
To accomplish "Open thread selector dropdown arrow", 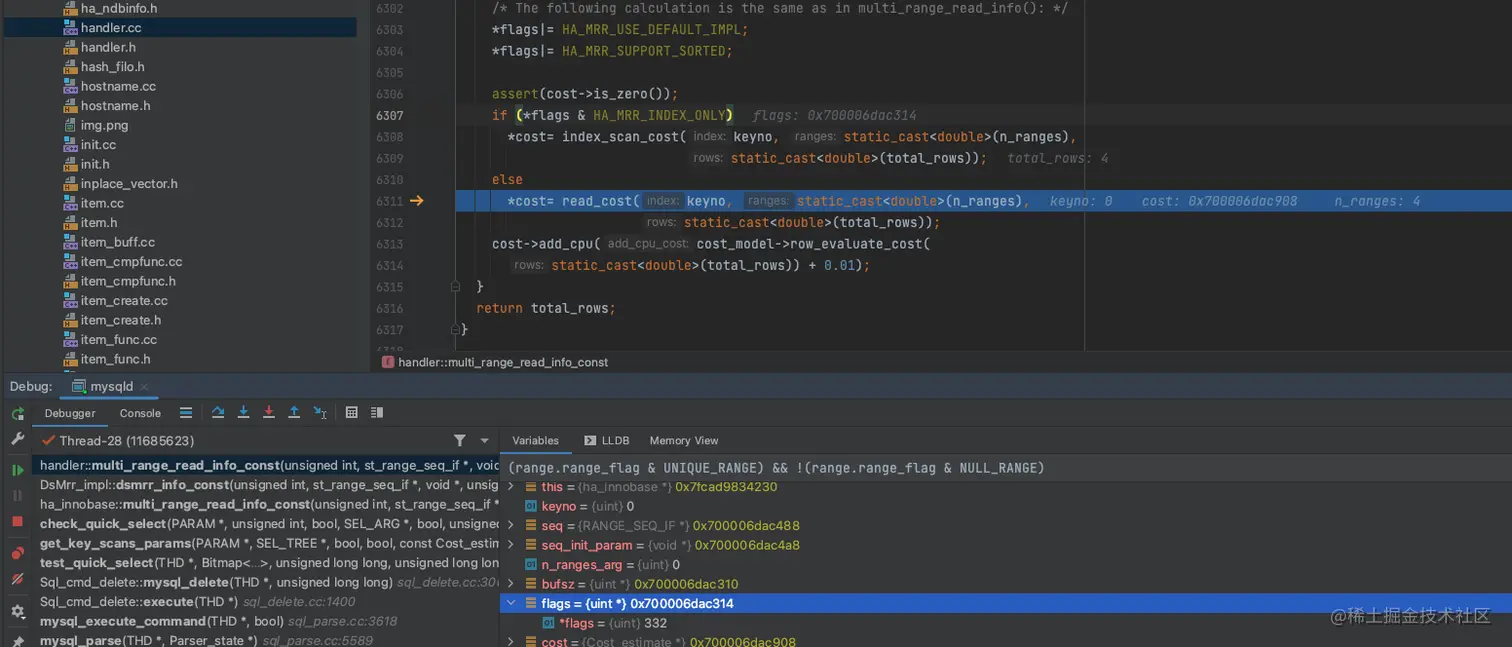I will 485,440.
